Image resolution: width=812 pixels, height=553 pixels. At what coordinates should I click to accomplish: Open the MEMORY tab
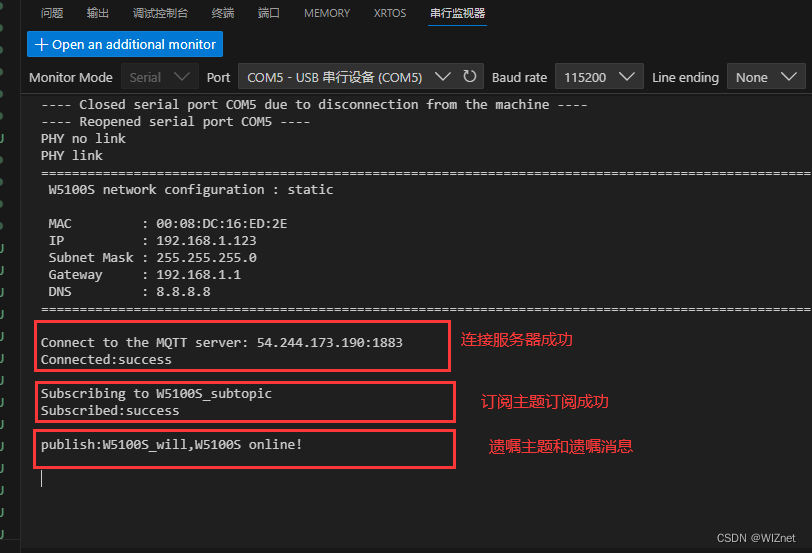(327, 13)
